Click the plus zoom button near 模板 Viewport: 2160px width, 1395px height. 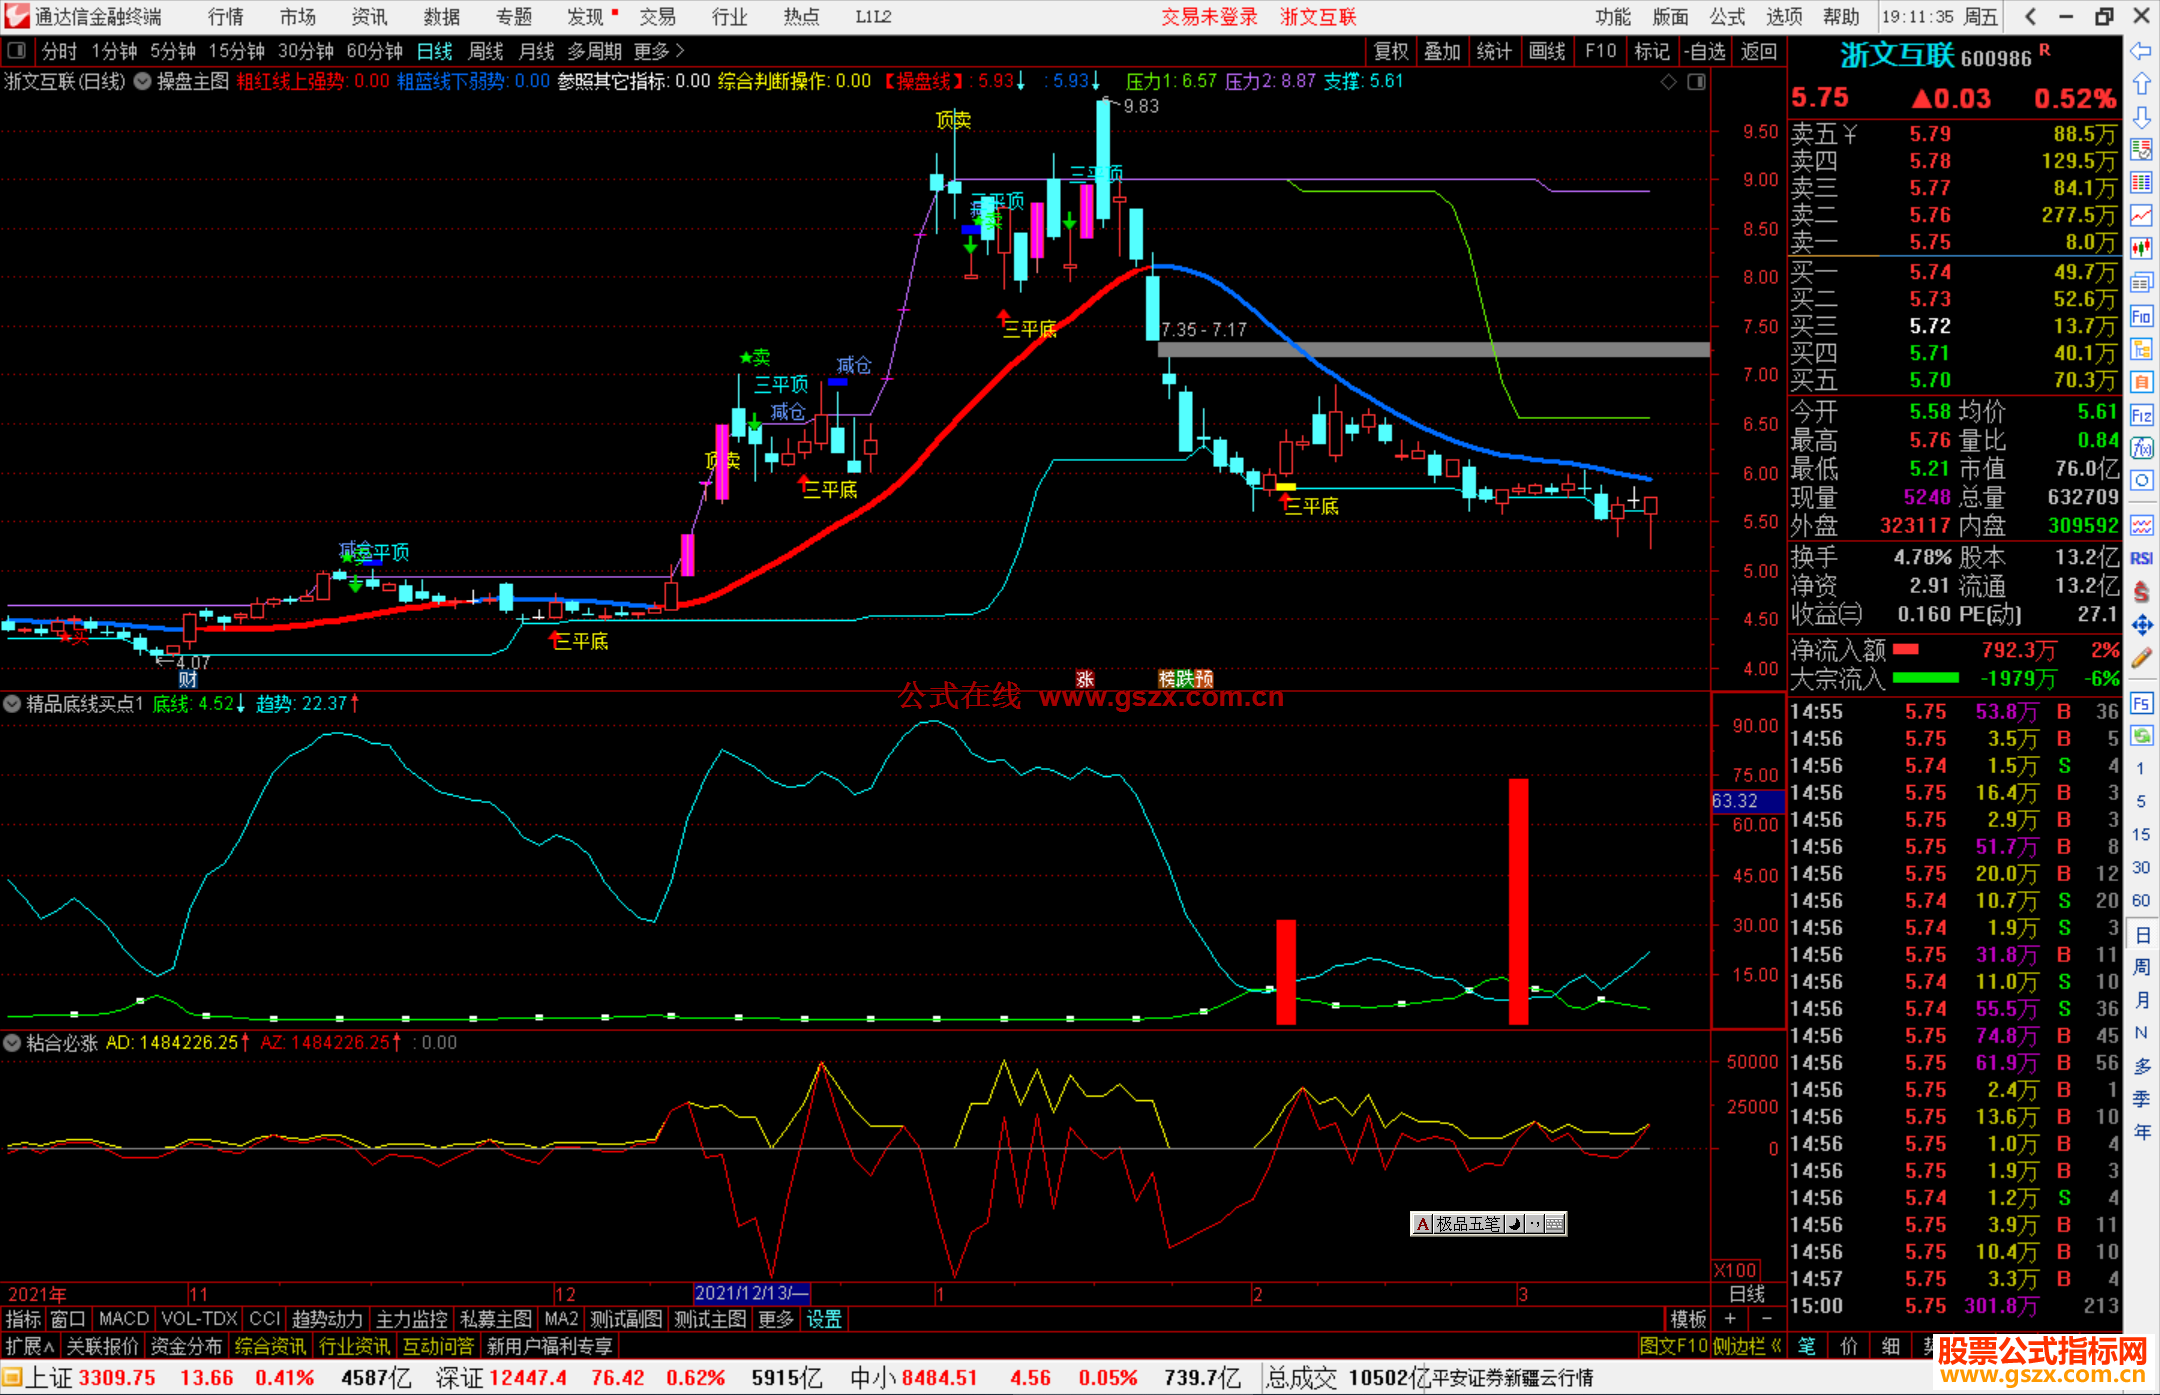click(x=1731, y=1319)
